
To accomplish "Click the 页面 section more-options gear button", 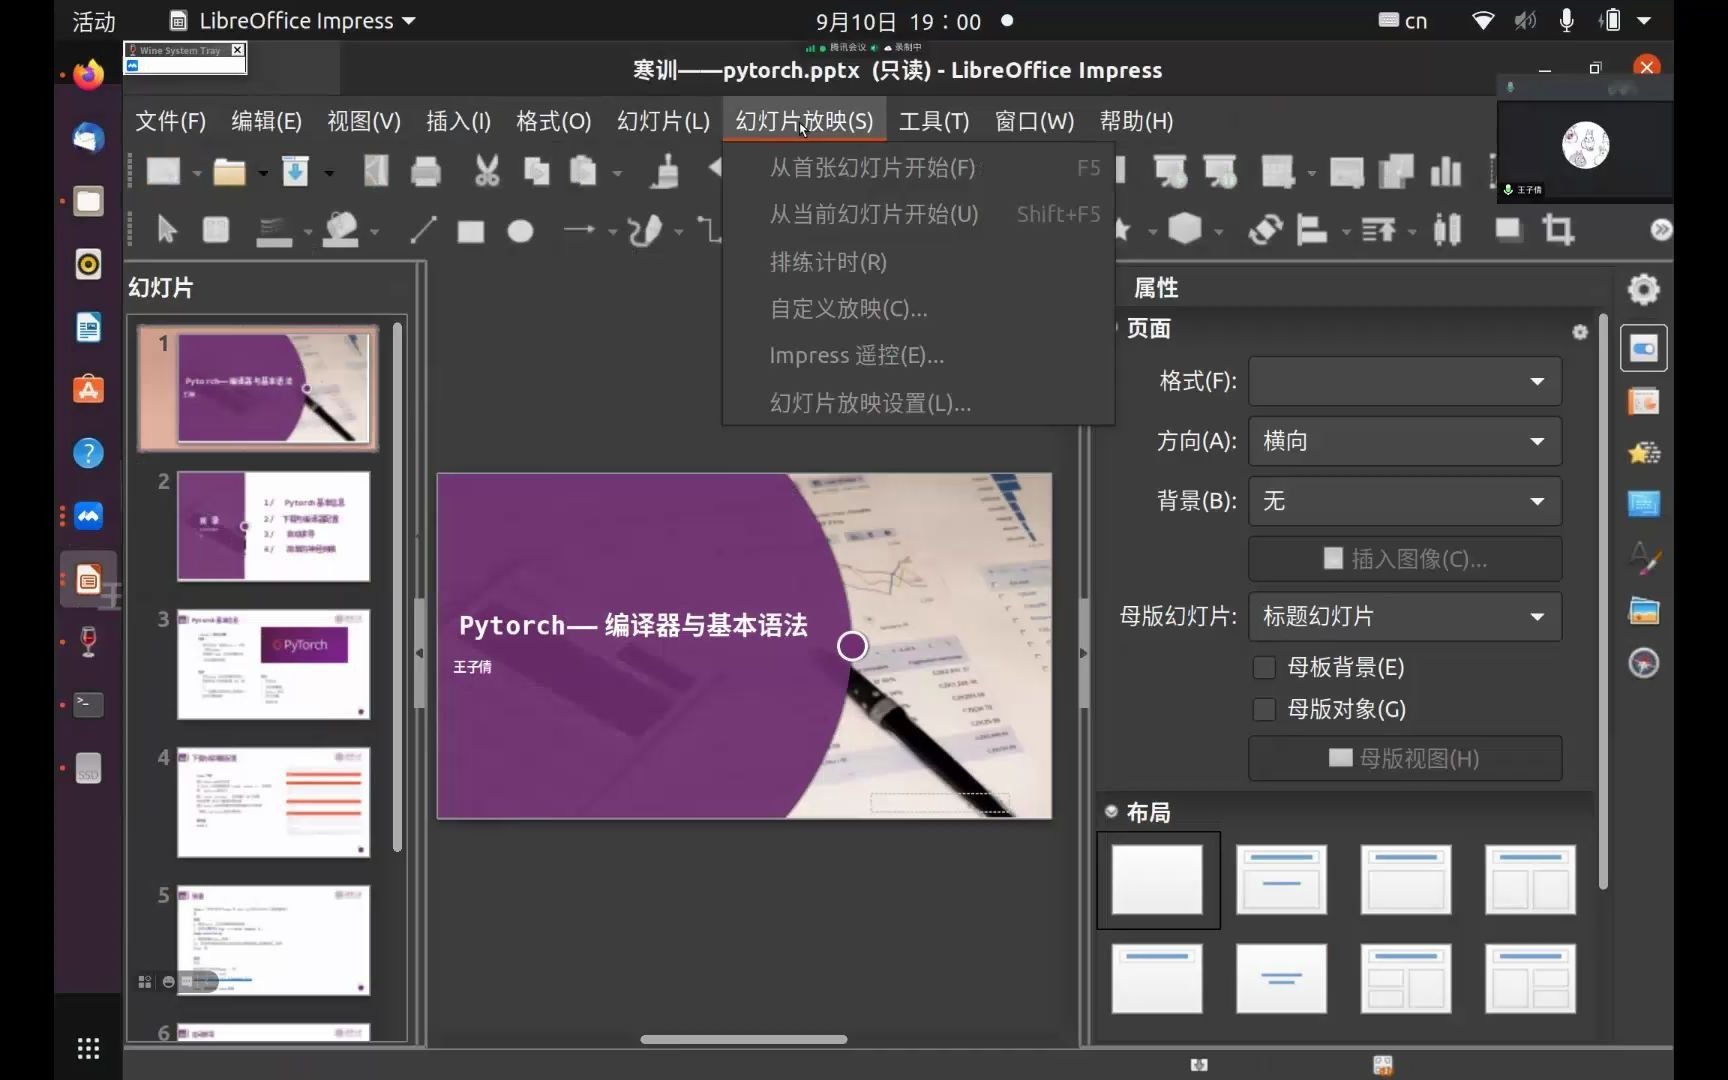I will click(x=1579, y=332).
